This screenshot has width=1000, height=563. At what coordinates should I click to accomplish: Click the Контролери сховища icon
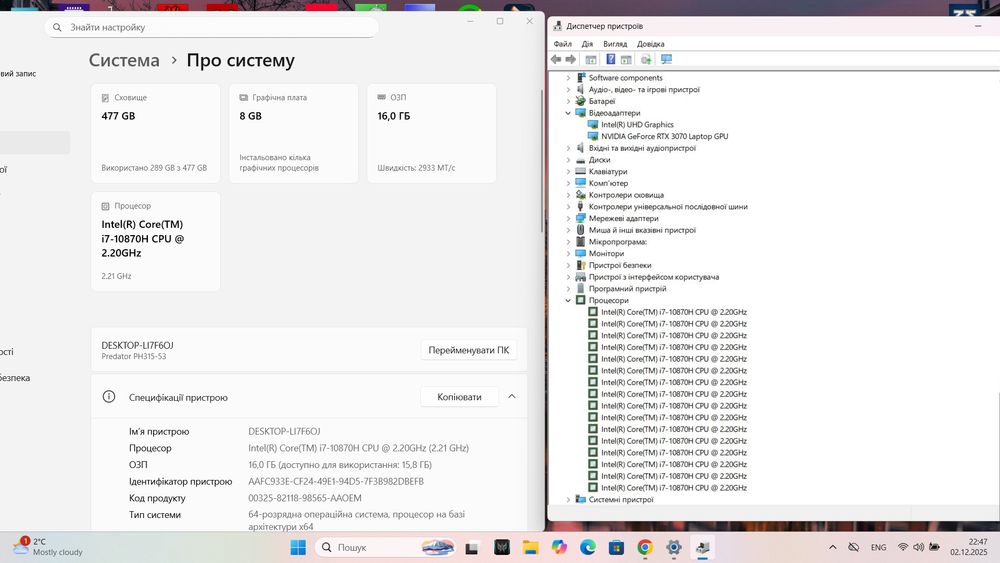pyautogui.click(x=580, y=194)
